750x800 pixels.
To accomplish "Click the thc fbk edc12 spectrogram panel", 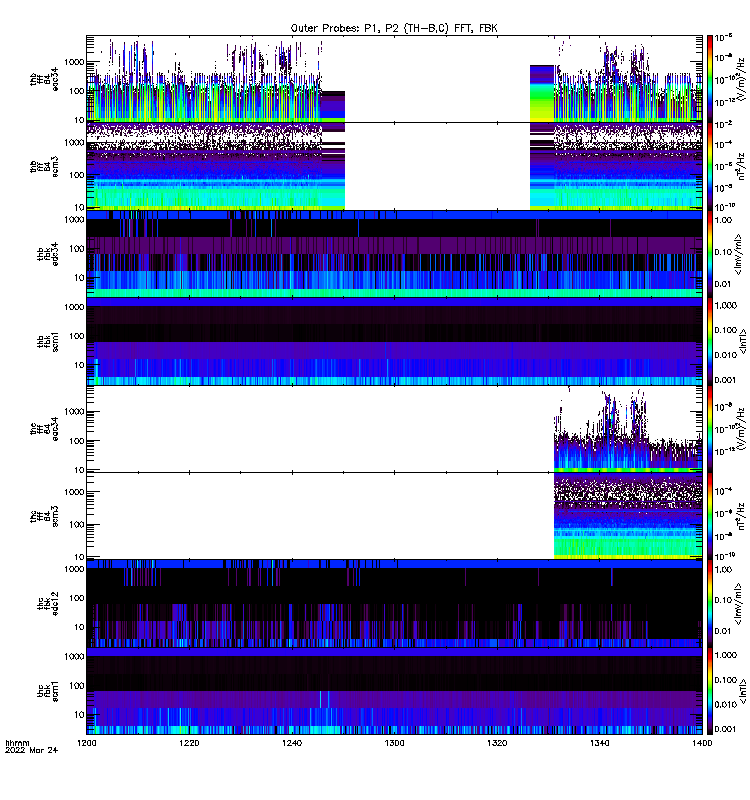I will click(394, 604).
